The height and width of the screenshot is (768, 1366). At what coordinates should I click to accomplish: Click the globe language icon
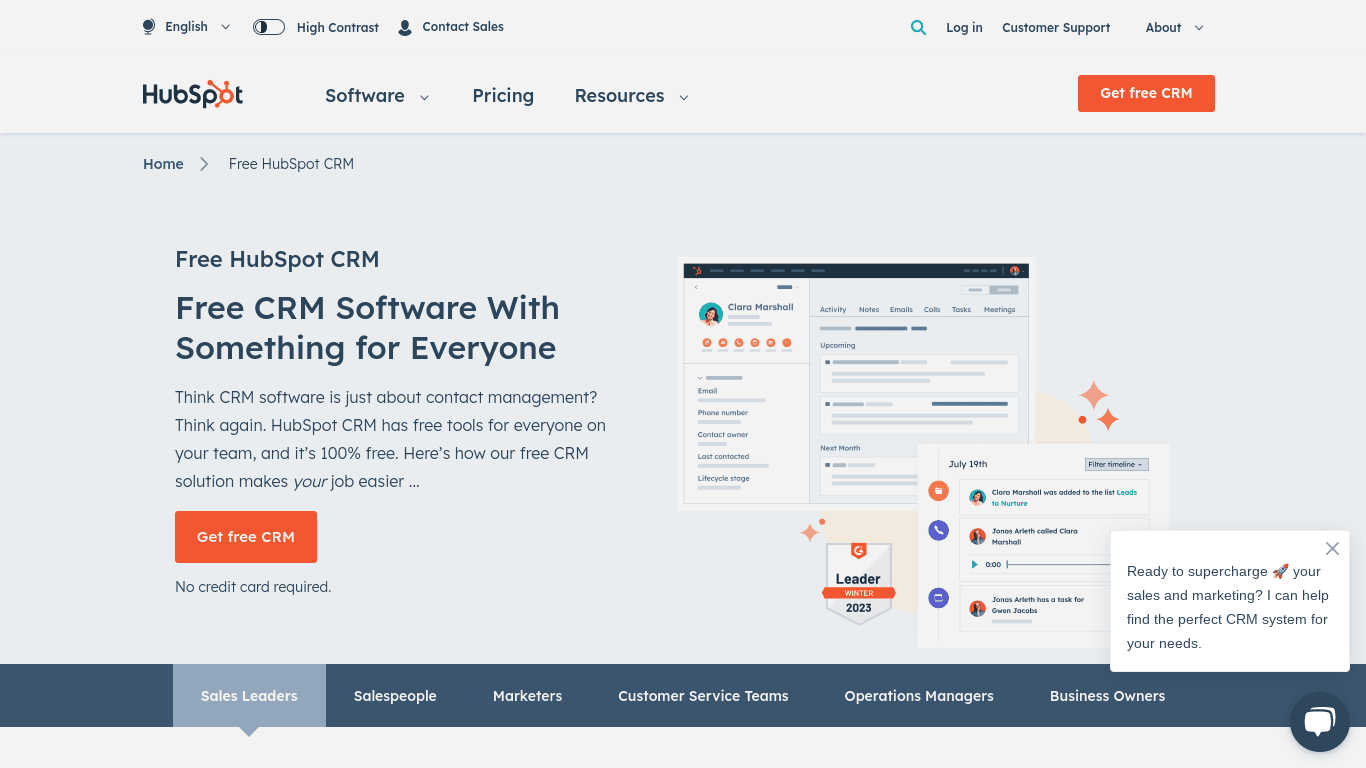click(x=149, y=27)
